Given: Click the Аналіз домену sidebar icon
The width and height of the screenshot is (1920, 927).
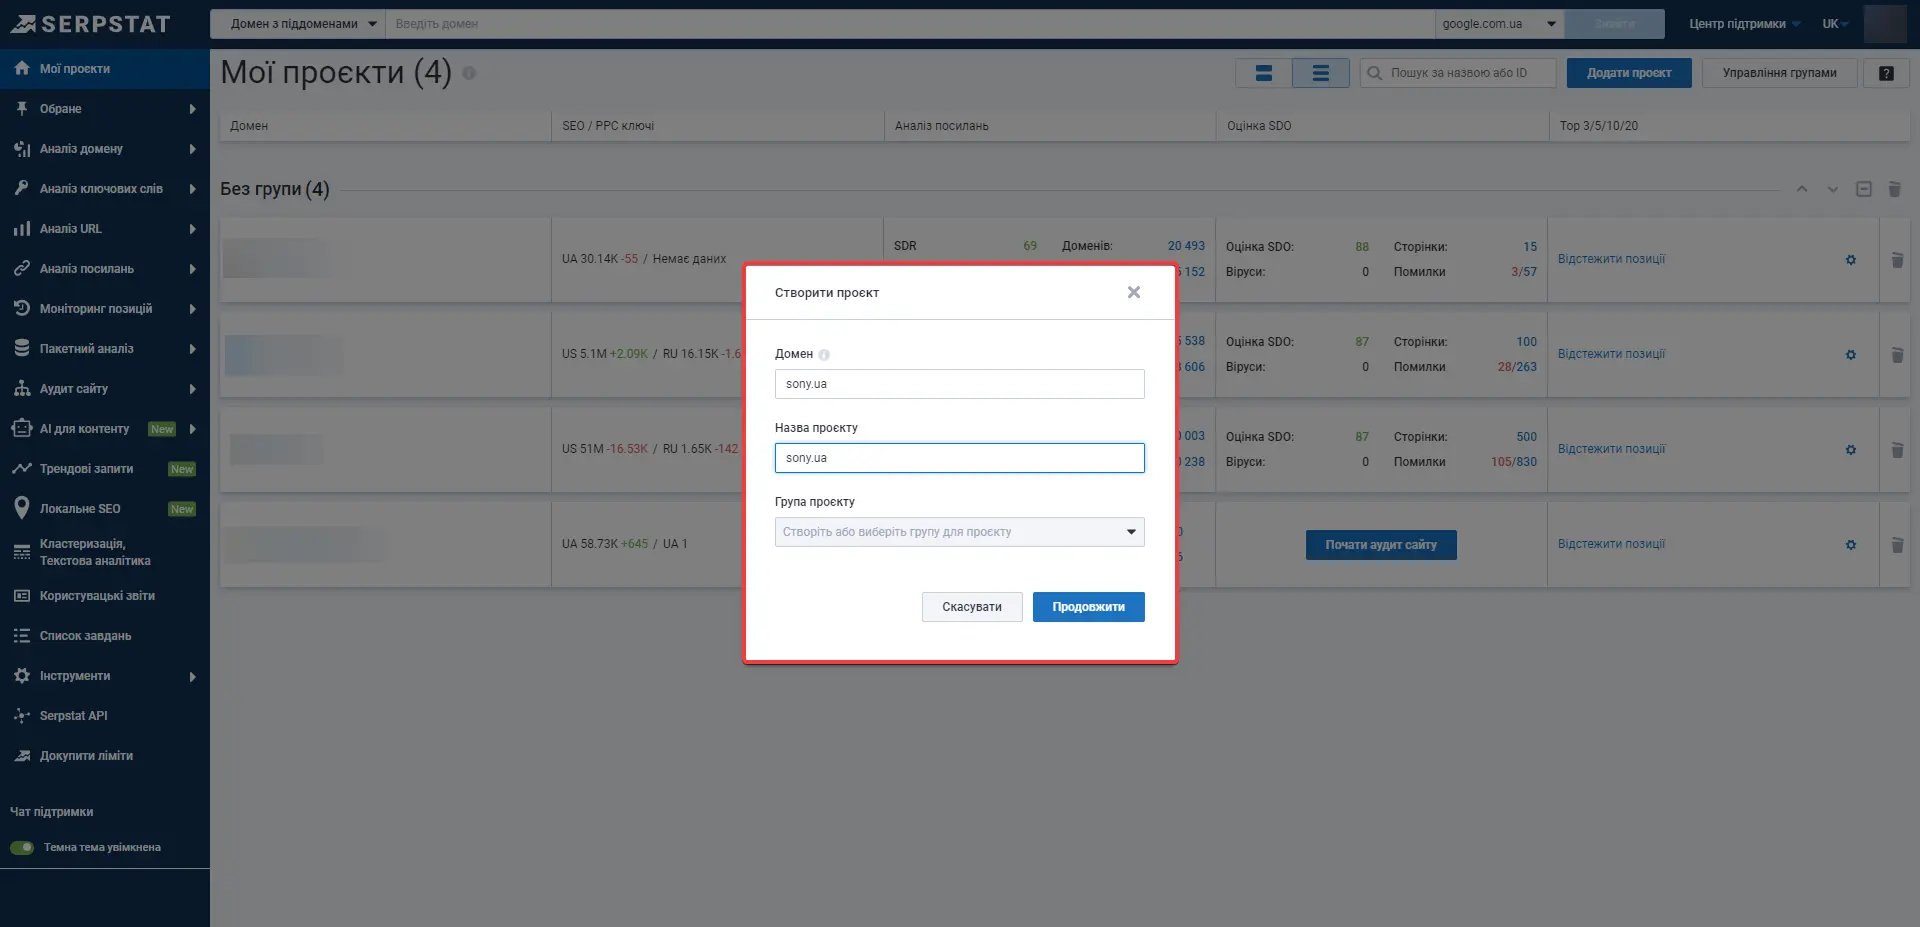Looking at the screenshot, I should coord(21,148).
